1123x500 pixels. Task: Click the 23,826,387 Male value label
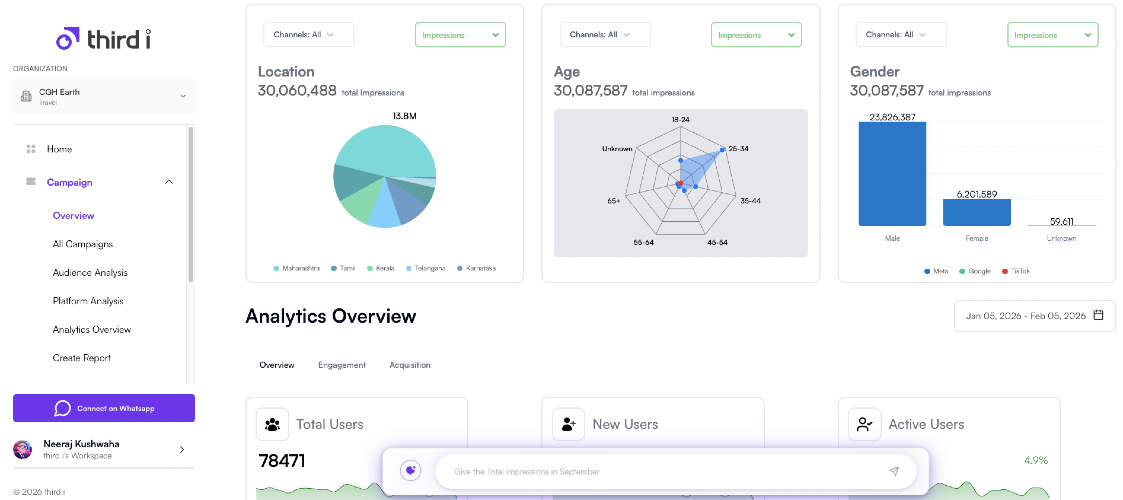(x=892, y=117)
